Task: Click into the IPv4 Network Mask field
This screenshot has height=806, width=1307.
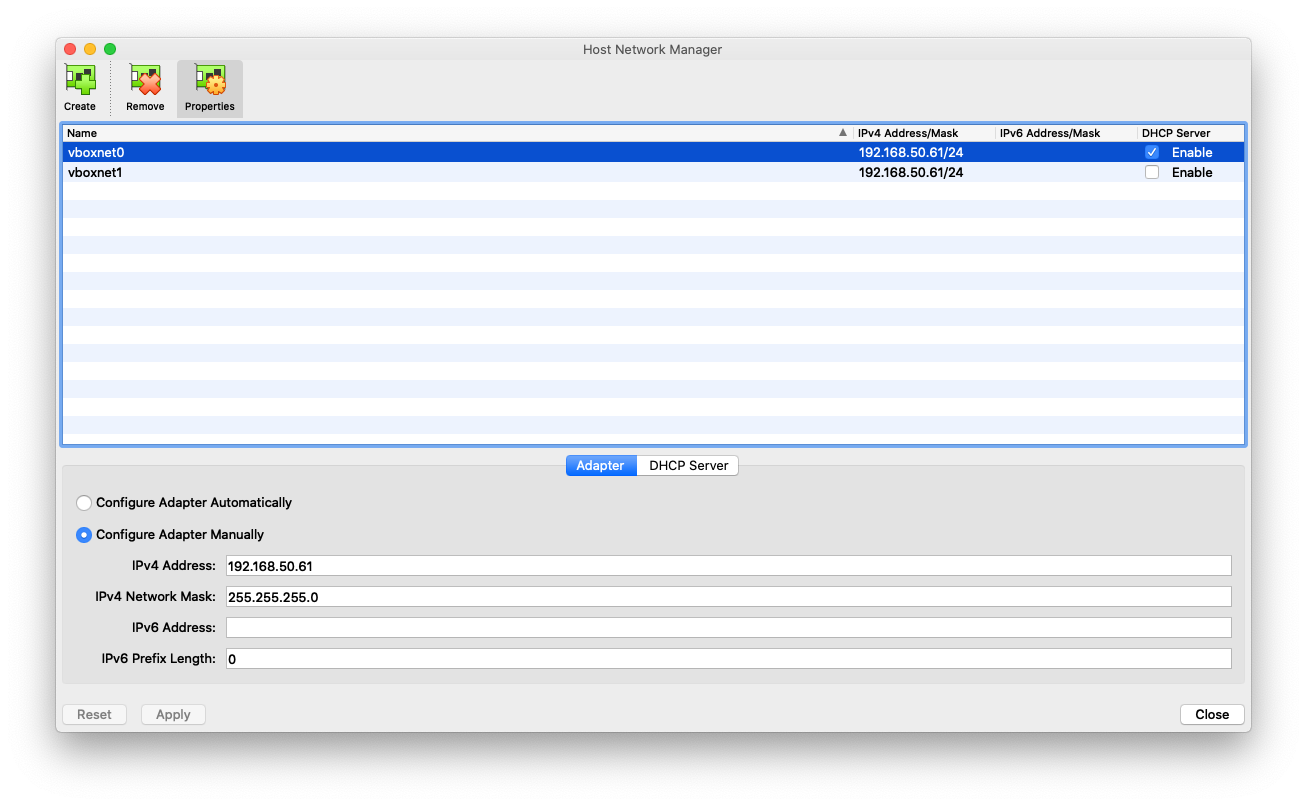Action: tap(728, 597)
